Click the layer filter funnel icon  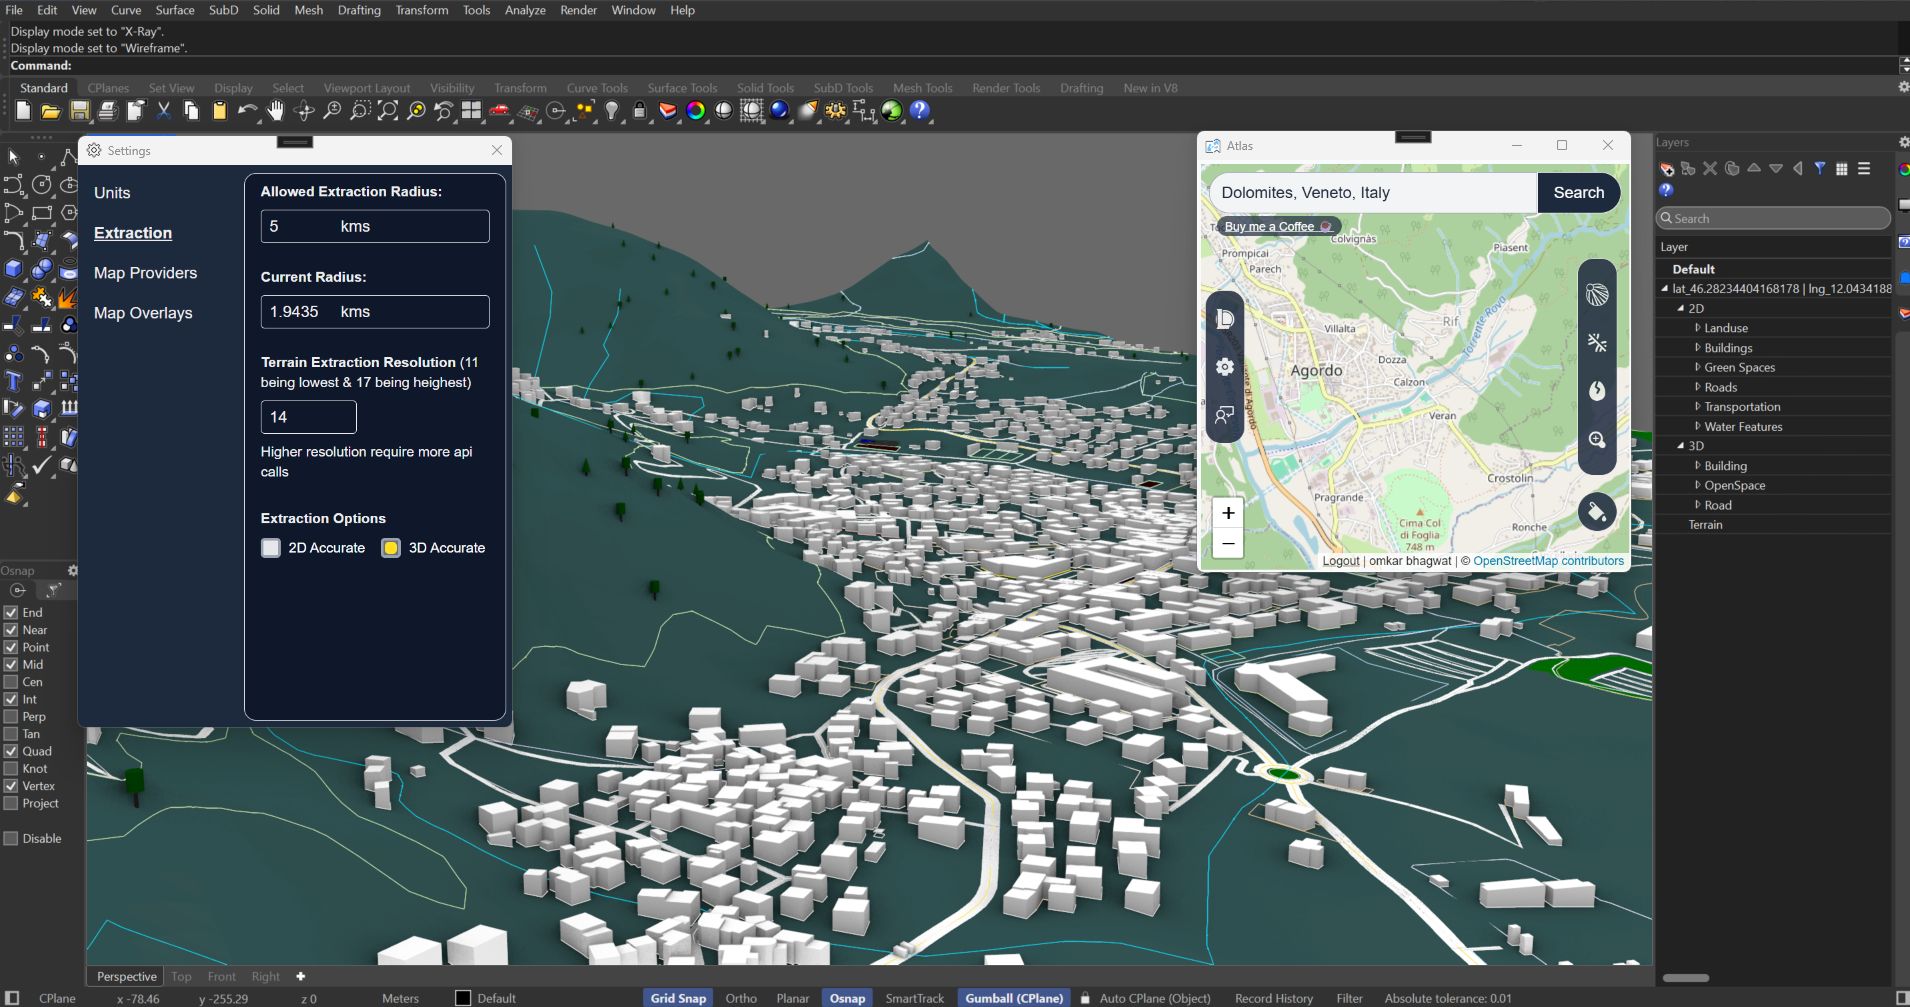pos(1819,169)
